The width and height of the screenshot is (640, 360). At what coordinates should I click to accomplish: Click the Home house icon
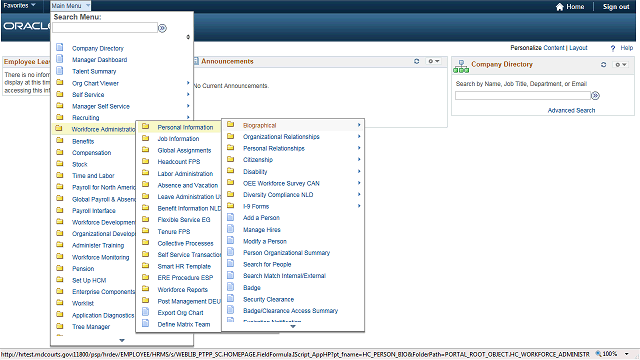[560, 7]
